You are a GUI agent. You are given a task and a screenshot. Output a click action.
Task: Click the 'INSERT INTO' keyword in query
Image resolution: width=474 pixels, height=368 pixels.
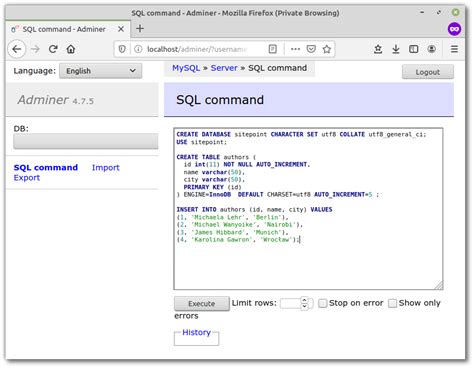point(196,210)
